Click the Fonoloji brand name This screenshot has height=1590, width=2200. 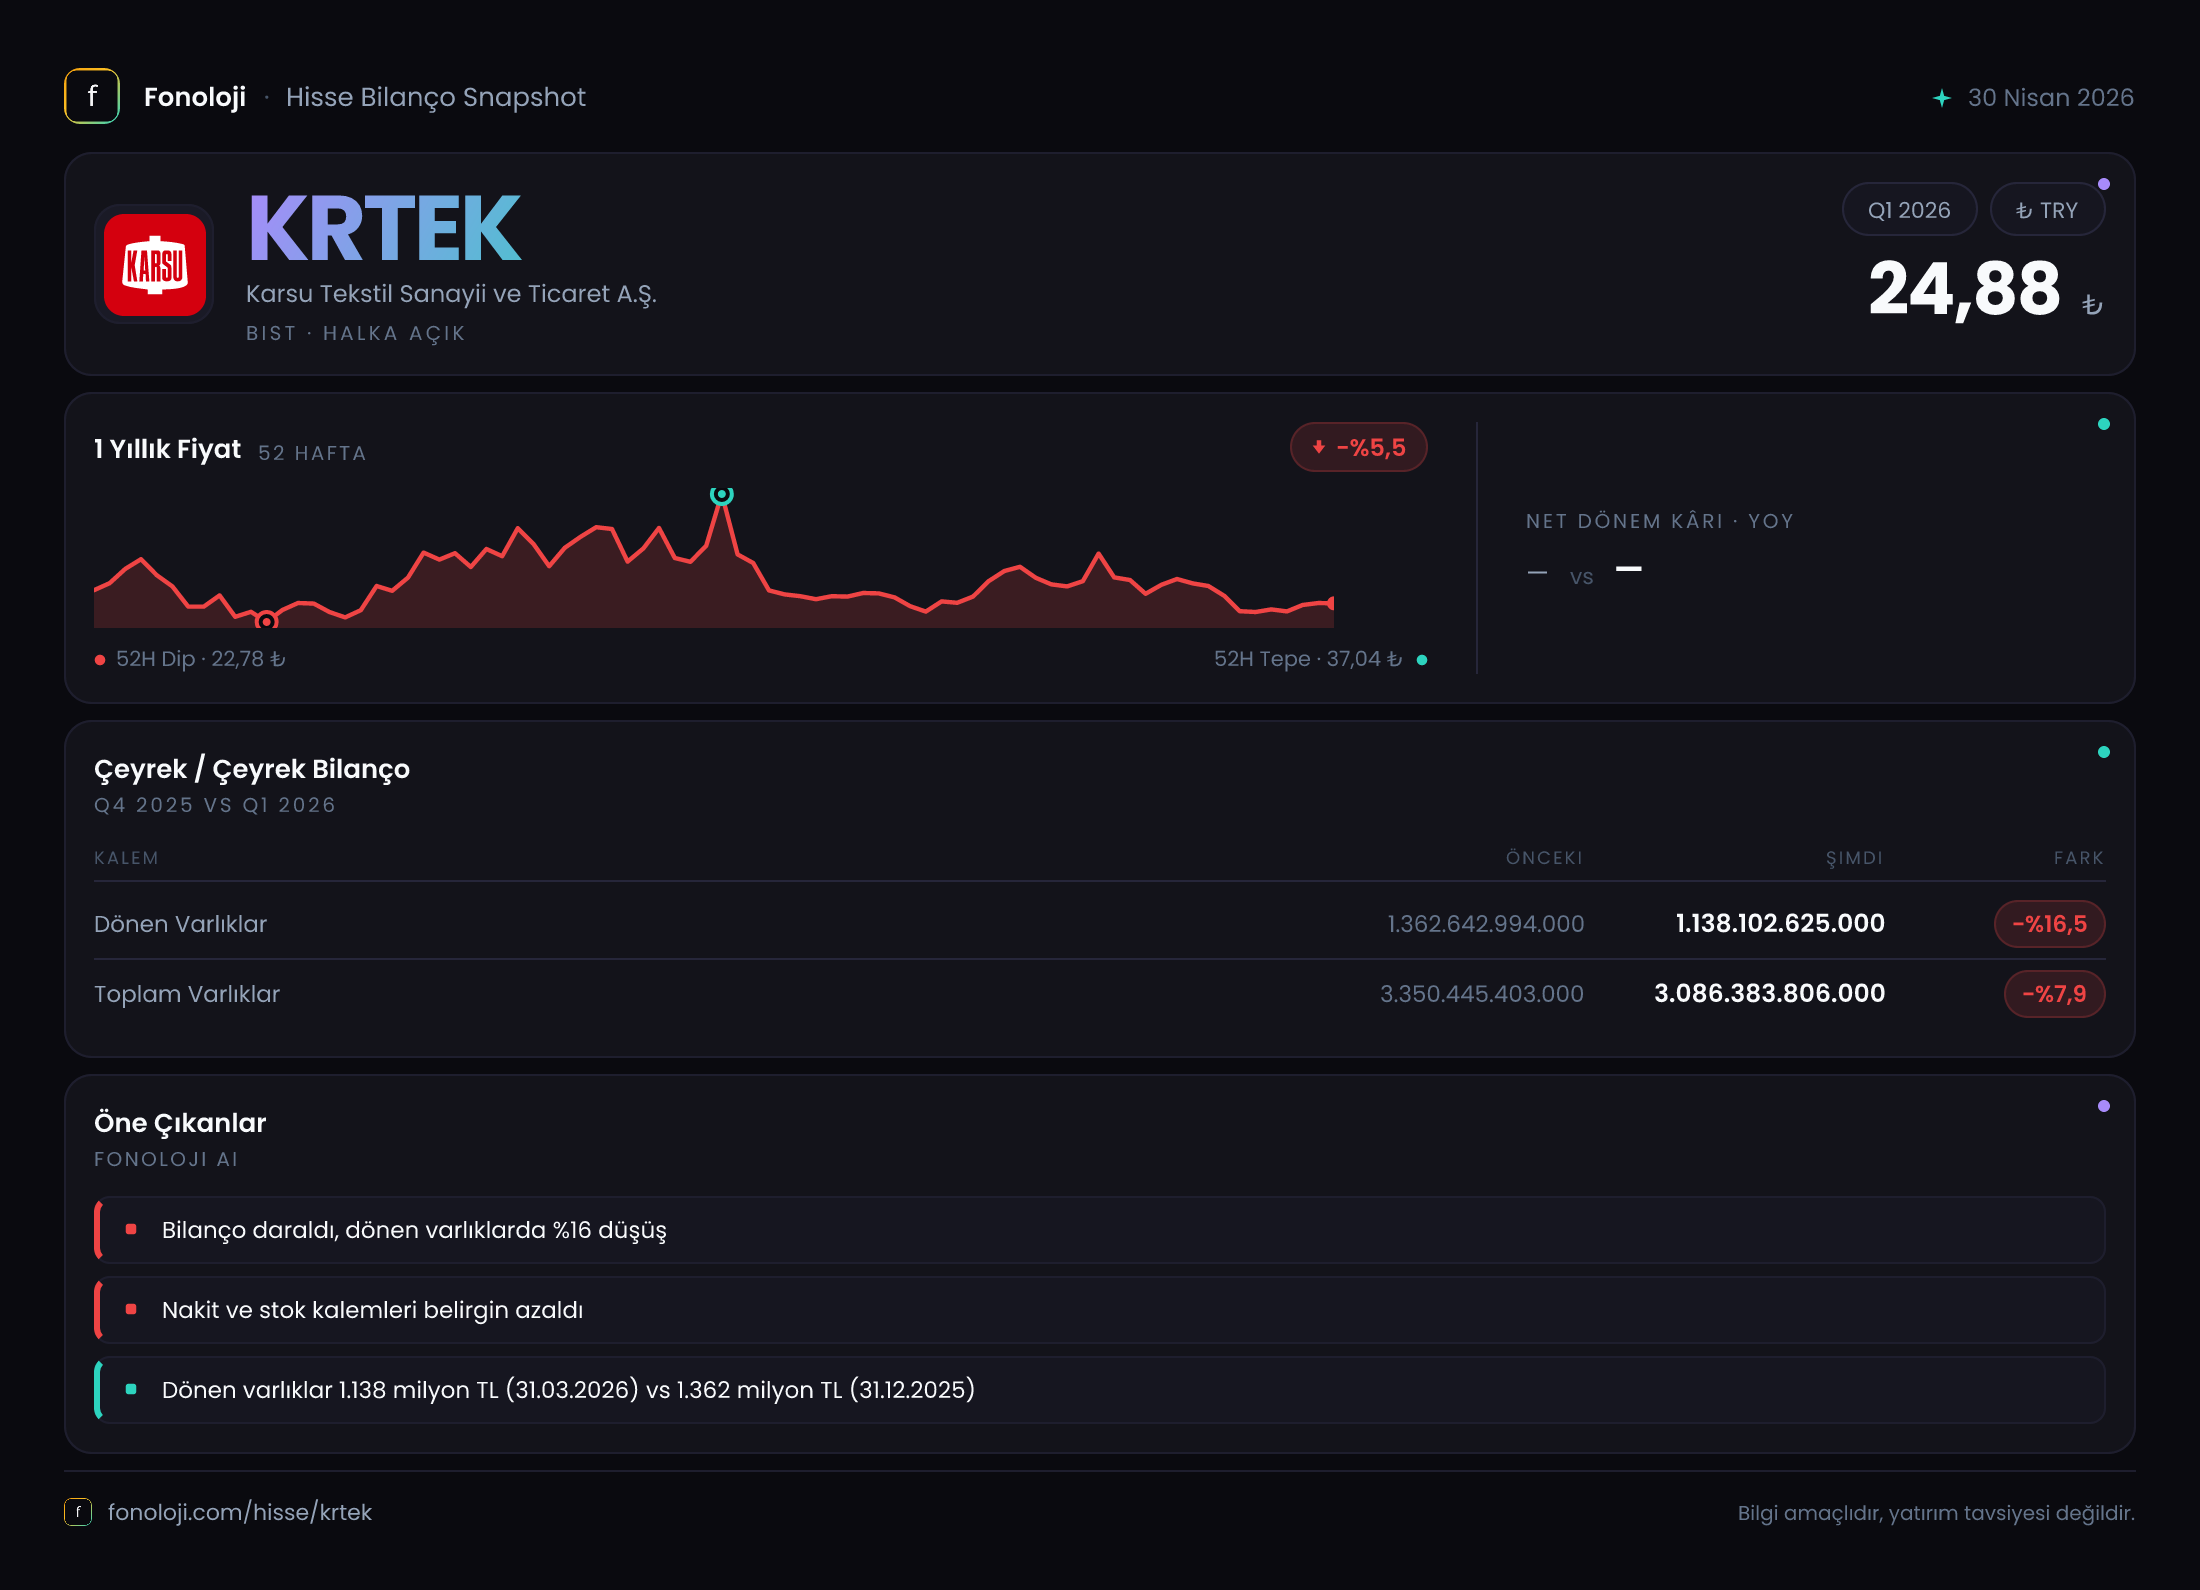[195, 97]
